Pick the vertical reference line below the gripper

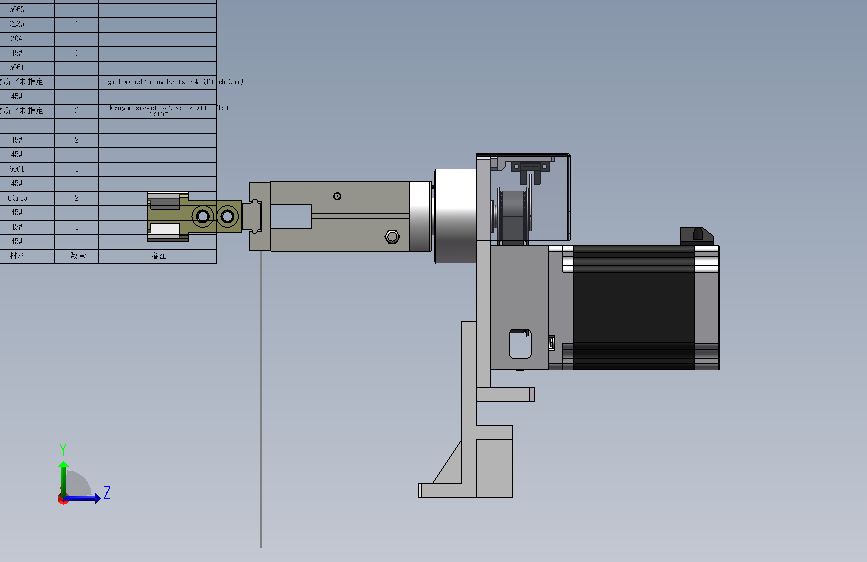click(x=261, y=399)
